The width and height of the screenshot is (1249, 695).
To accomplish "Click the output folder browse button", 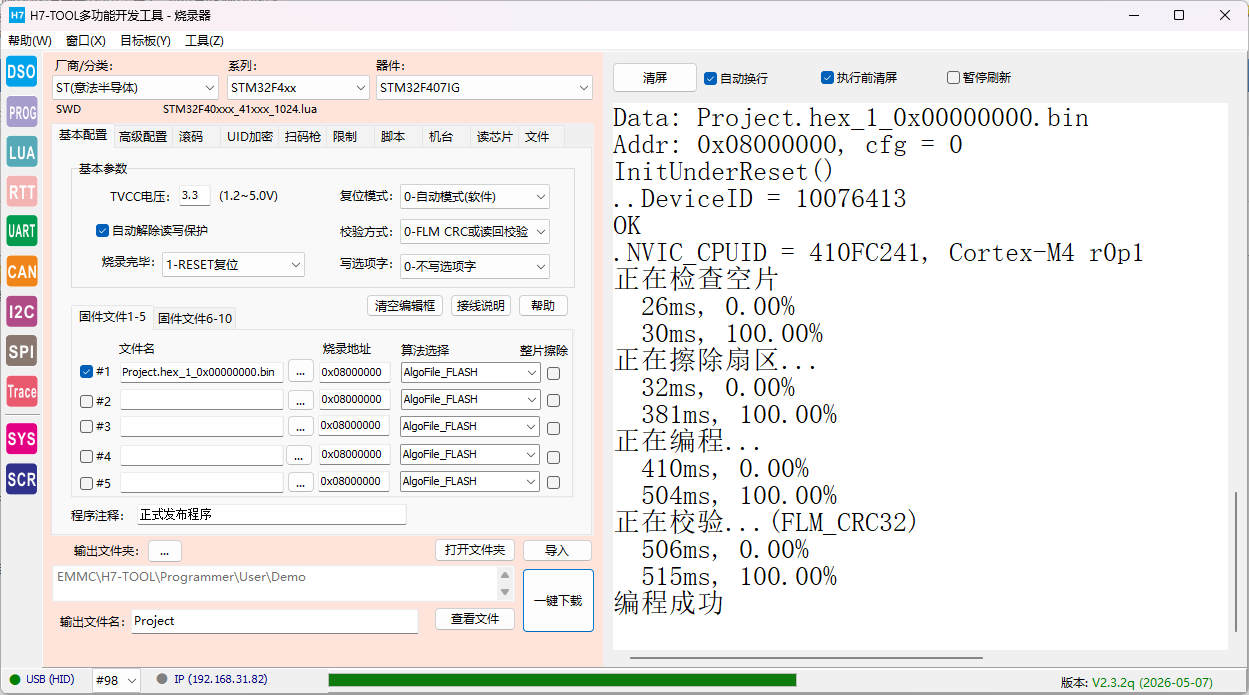I will pyautogui.click(x=164, y=551).
